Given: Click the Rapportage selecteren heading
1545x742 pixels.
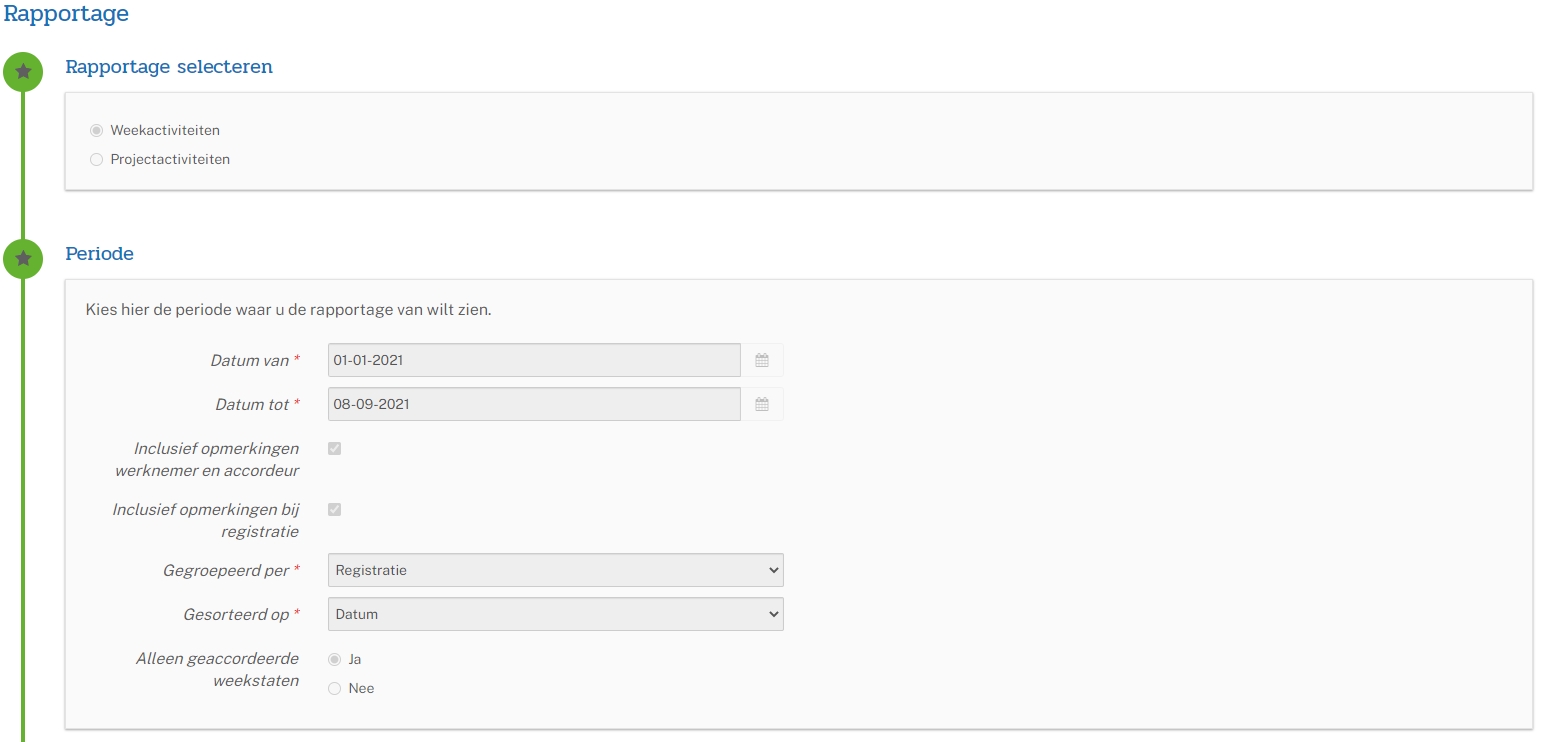Looking at the screenshot, I should (x=169, y=67).
